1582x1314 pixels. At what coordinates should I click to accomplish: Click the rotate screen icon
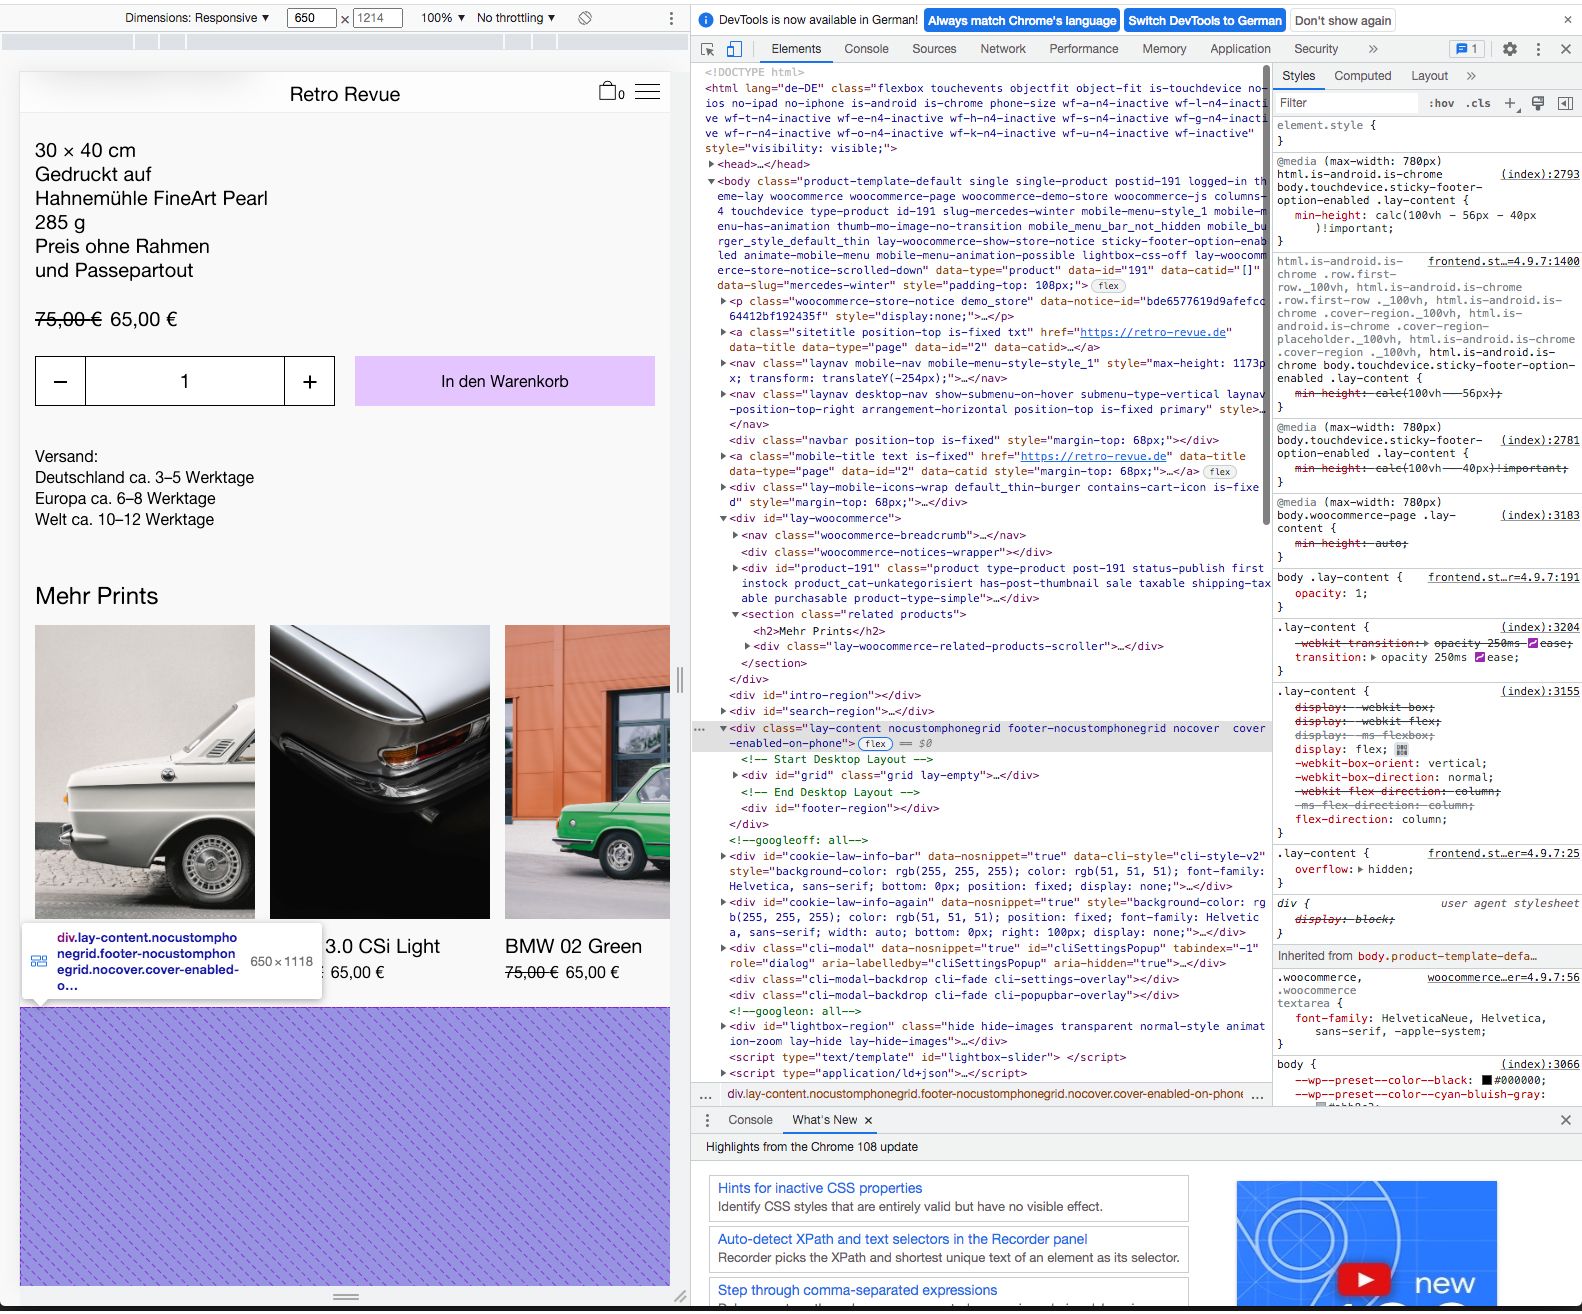pyautogui.click(x=585, y=18)
